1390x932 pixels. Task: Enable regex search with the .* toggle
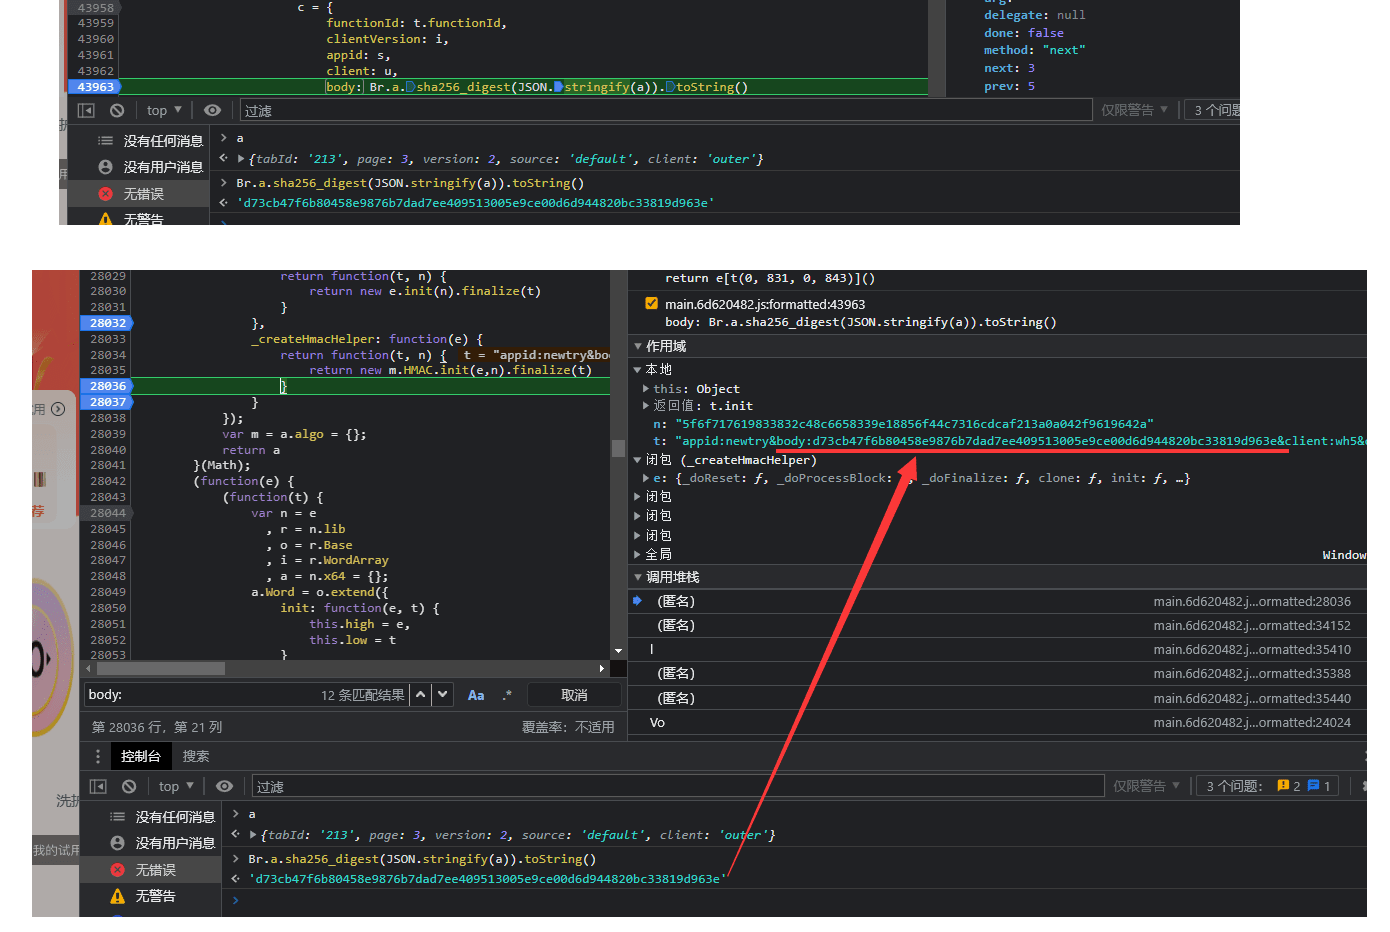pos(503,694)
